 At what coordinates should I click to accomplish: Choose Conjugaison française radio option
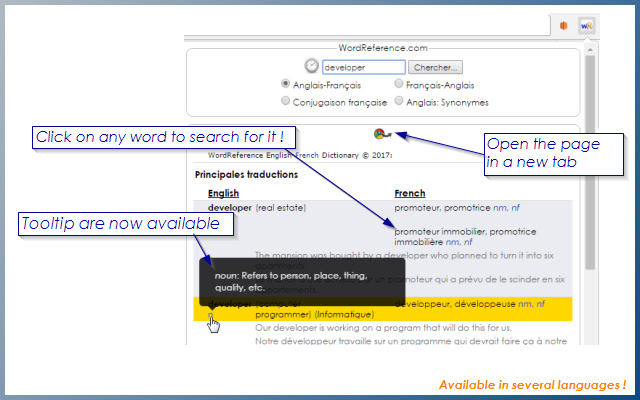point(285,100)
